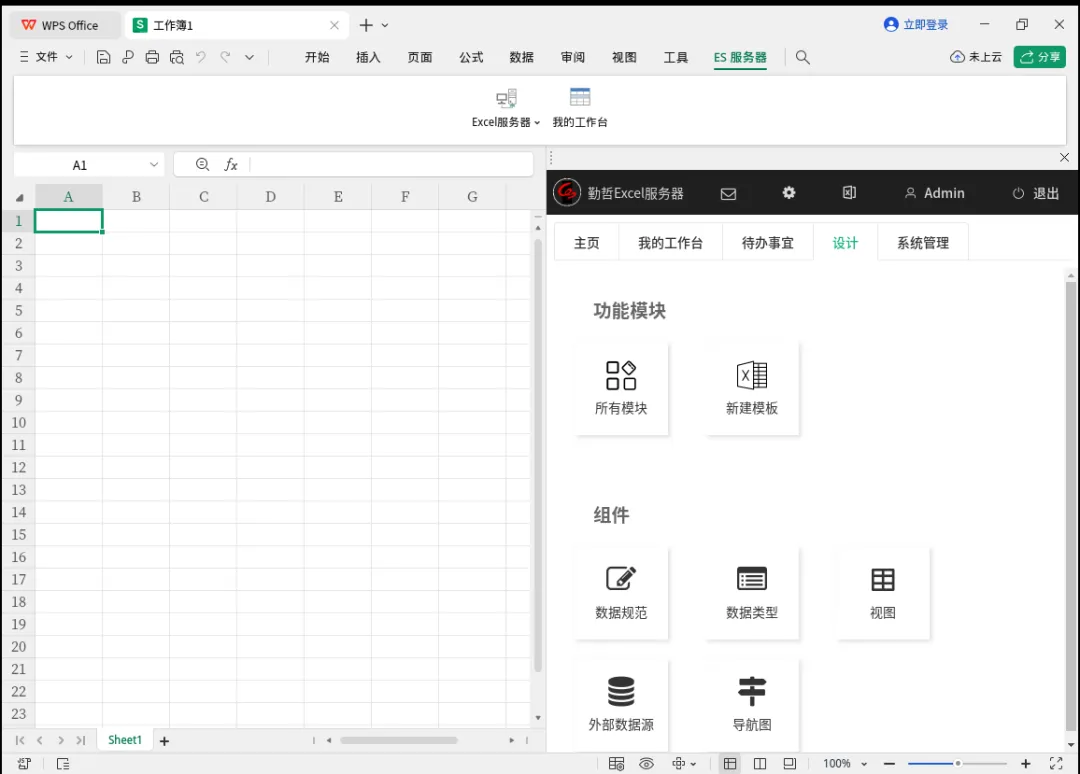The image size is (1080, 774).
Task: Click zoom in plus button
Action: click(x=1026, y=763)
